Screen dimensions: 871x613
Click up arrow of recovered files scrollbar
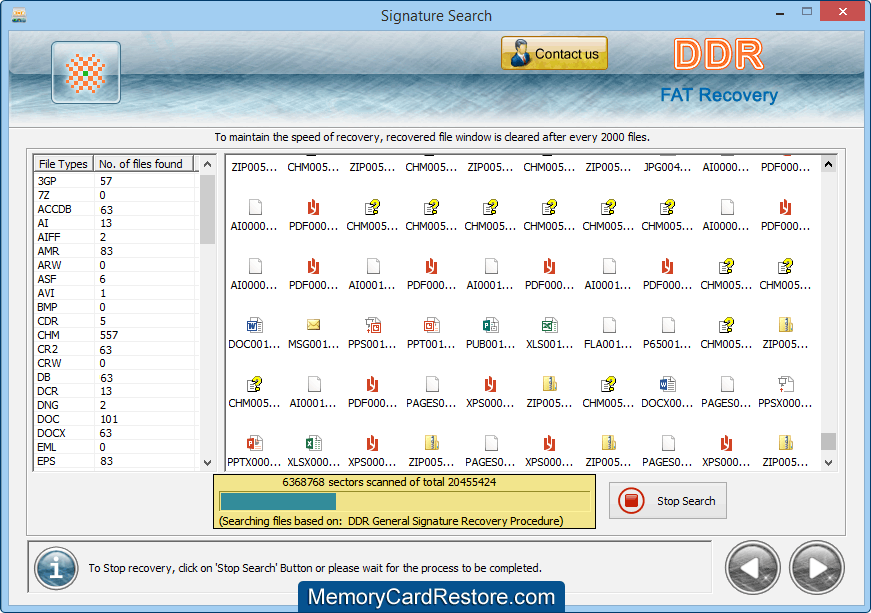pos(828,164)
